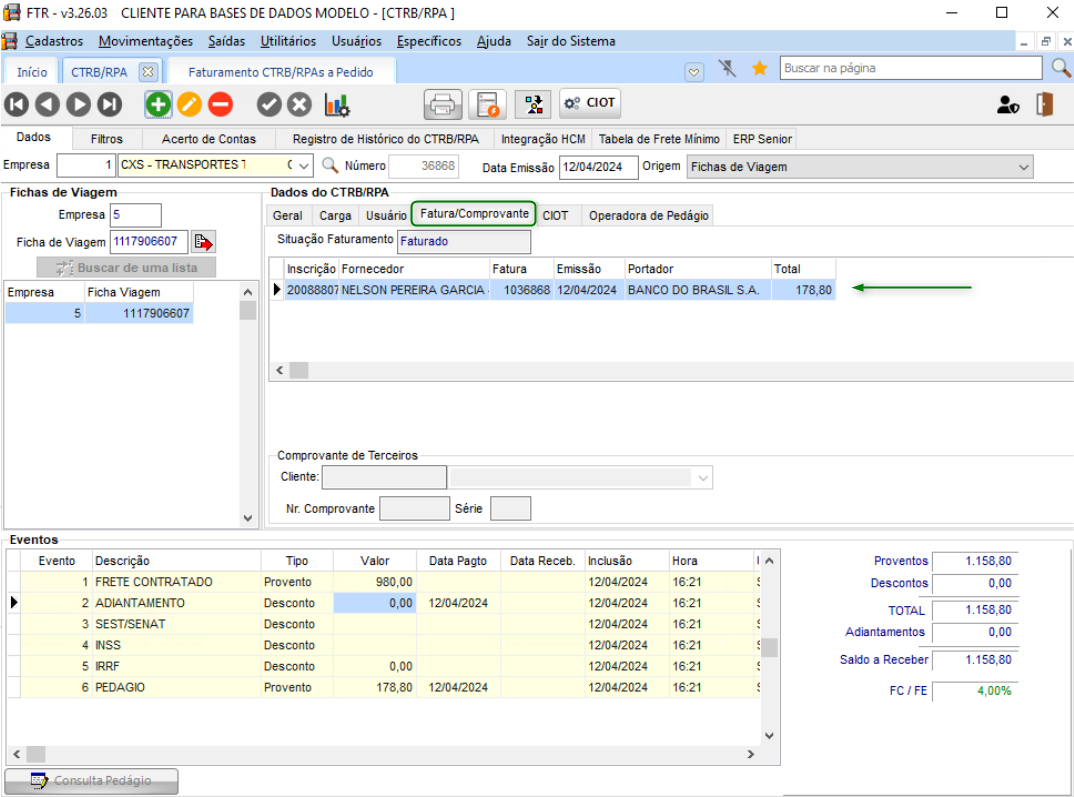Image resolution: width=1074 pixels, height=797 pixels.
Task: Open the Utilitários menu
Action: pyautogui.click(x=288, y=41)
